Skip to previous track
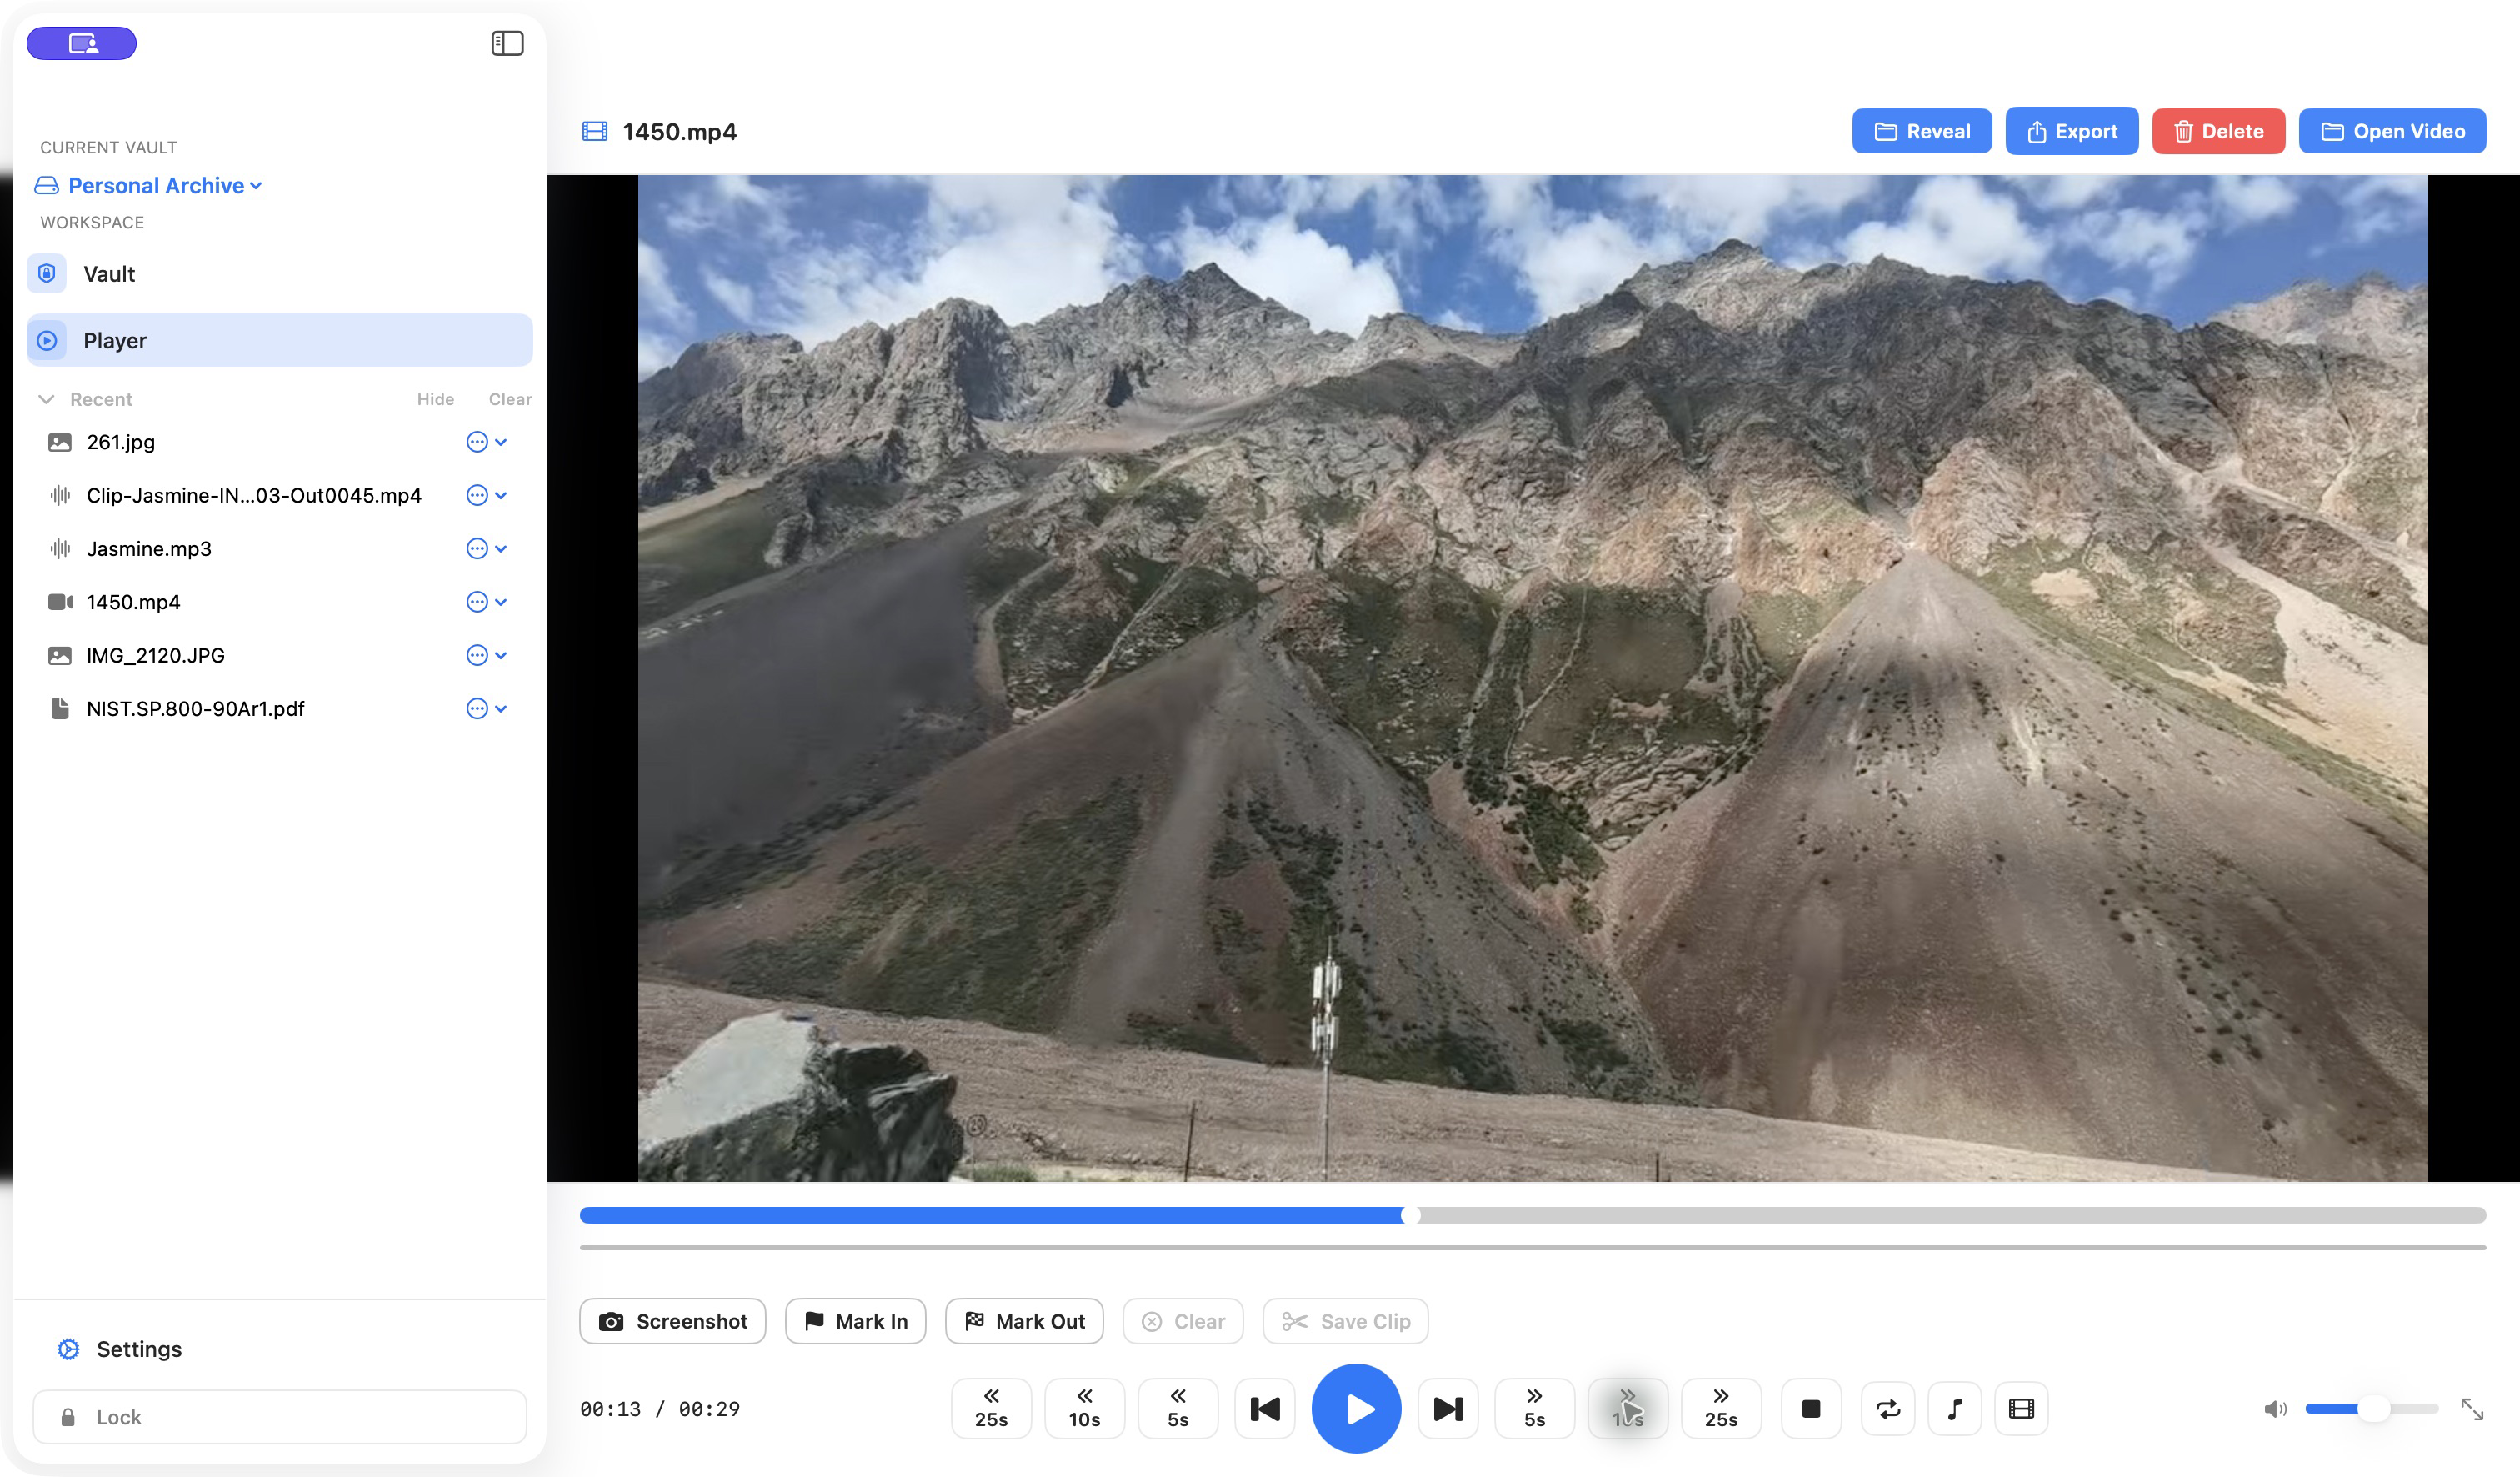This screenshot has height=1477, width=2520. click(x=1265, y=1408)
